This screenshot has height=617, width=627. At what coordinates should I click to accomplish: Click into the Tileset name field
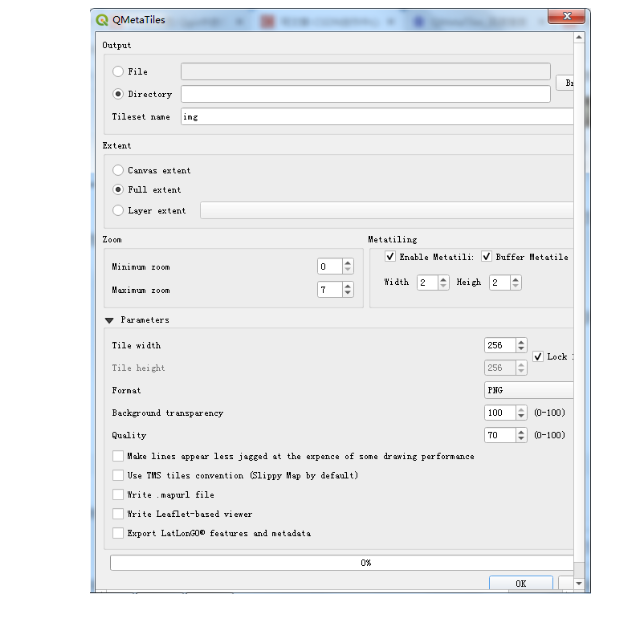pyautogui.click(x=377, y=117)
